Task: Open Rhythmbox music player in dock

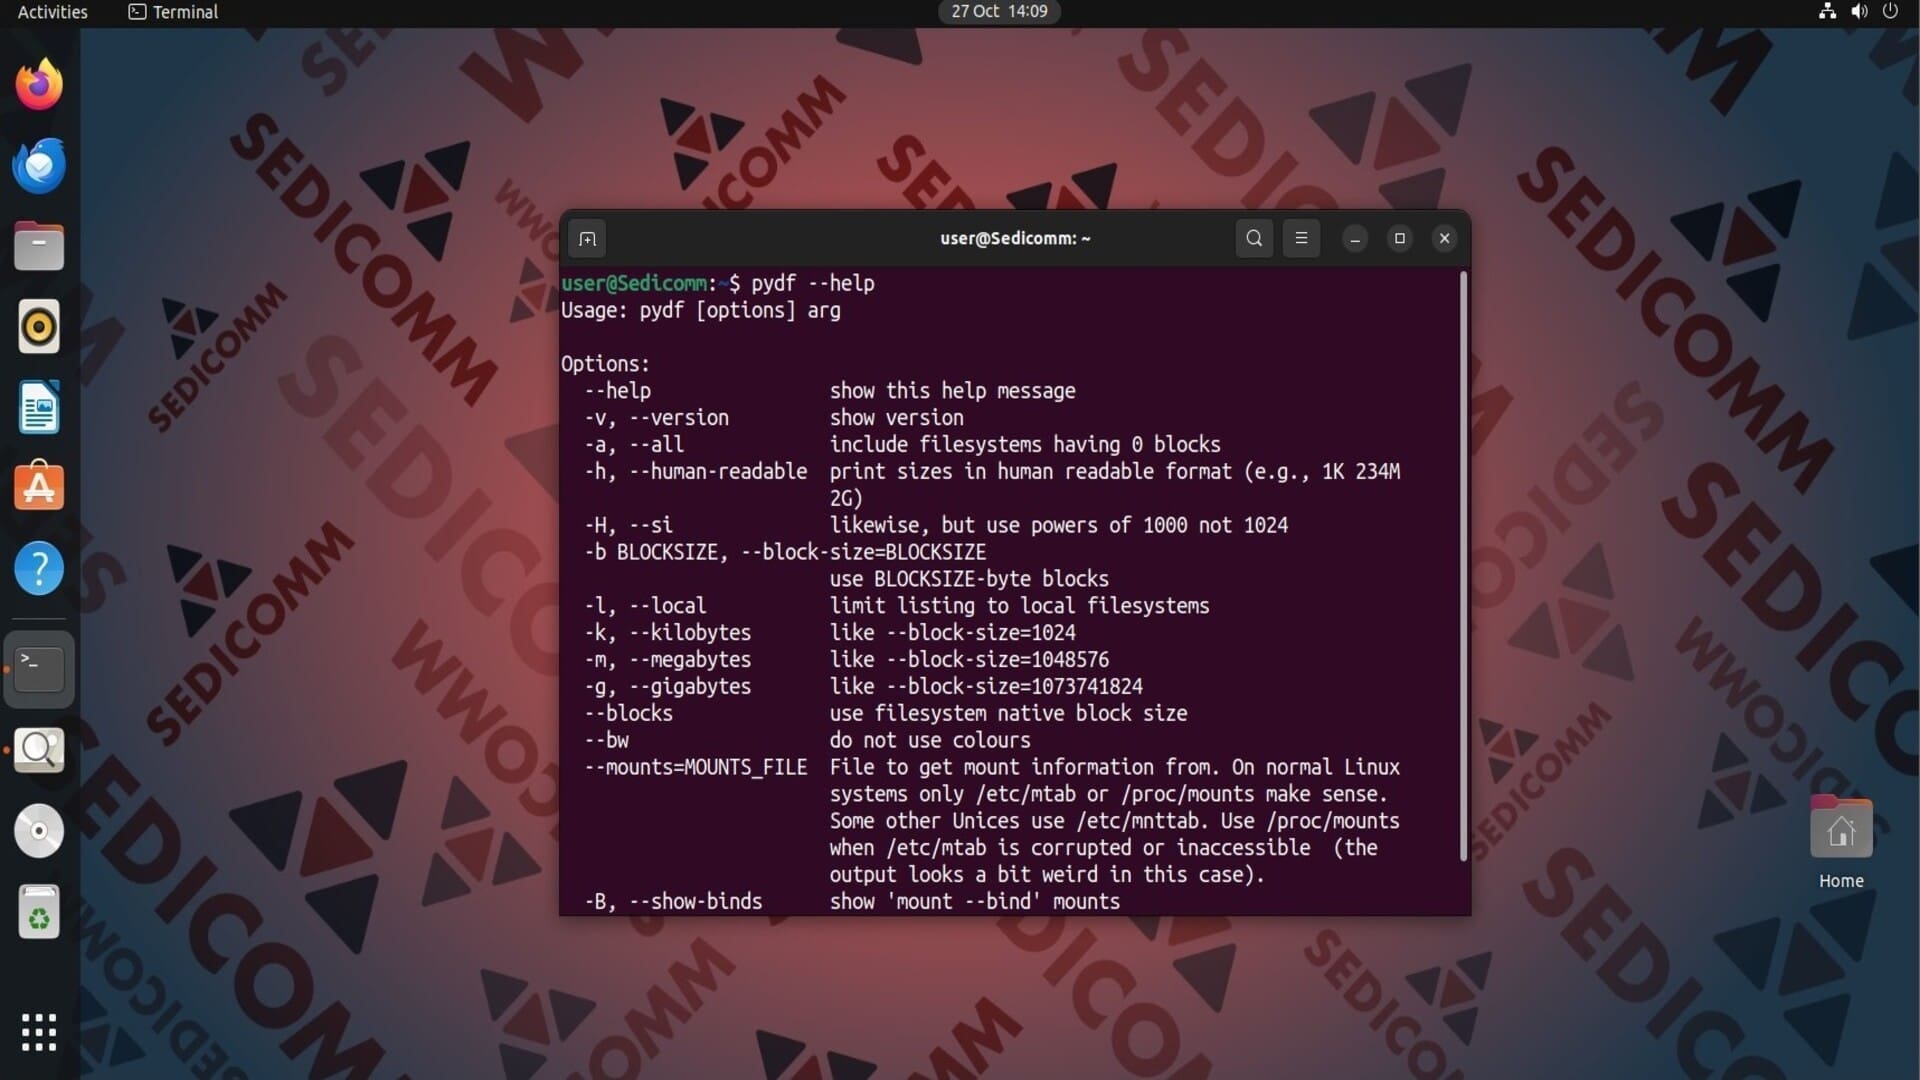Action: point(39,327)
